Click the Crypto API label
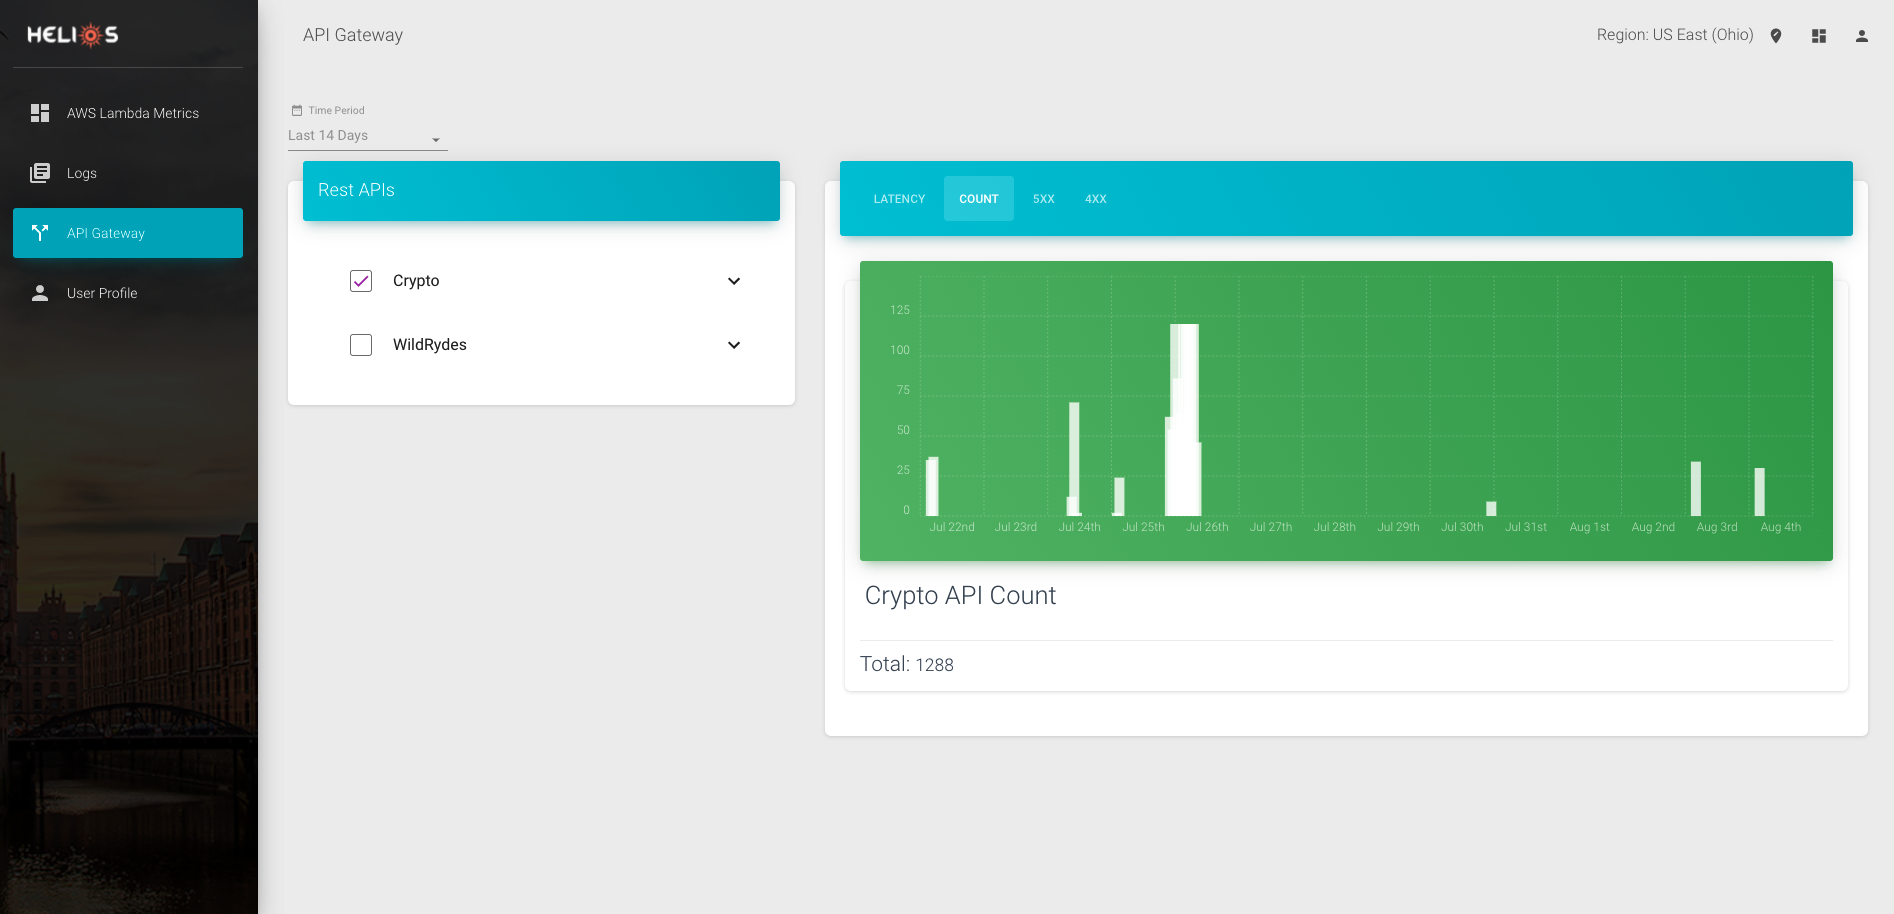Image resolution: width=1894 pixels, height=914 pixels. tap(416, 281)
